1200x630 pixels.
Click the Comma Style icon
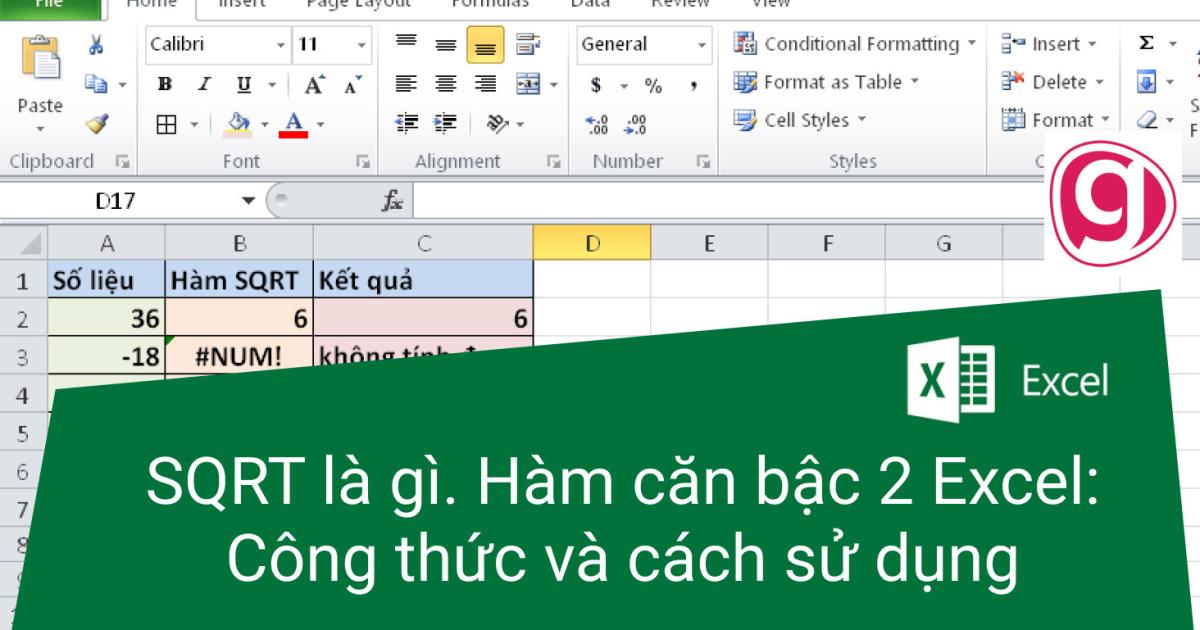[694, 83]
